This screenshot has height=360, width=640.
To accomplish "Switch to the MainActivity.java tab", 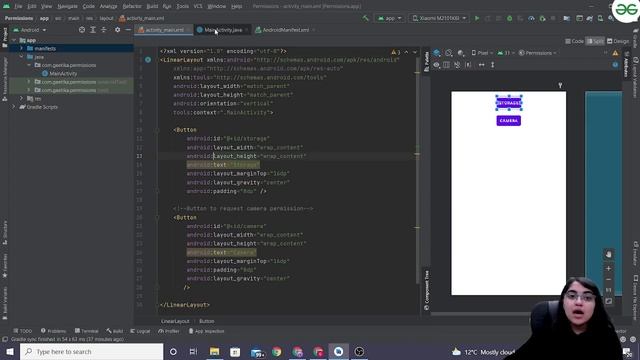I will [x=223, y=30].
